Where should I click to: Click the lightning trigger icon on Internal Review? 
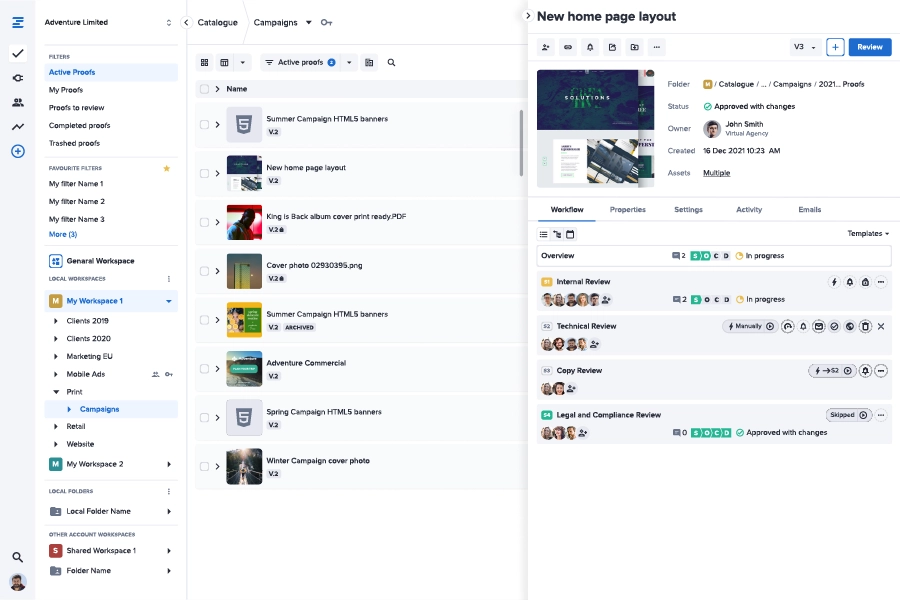pyautogui.click(x=834, y=282)
